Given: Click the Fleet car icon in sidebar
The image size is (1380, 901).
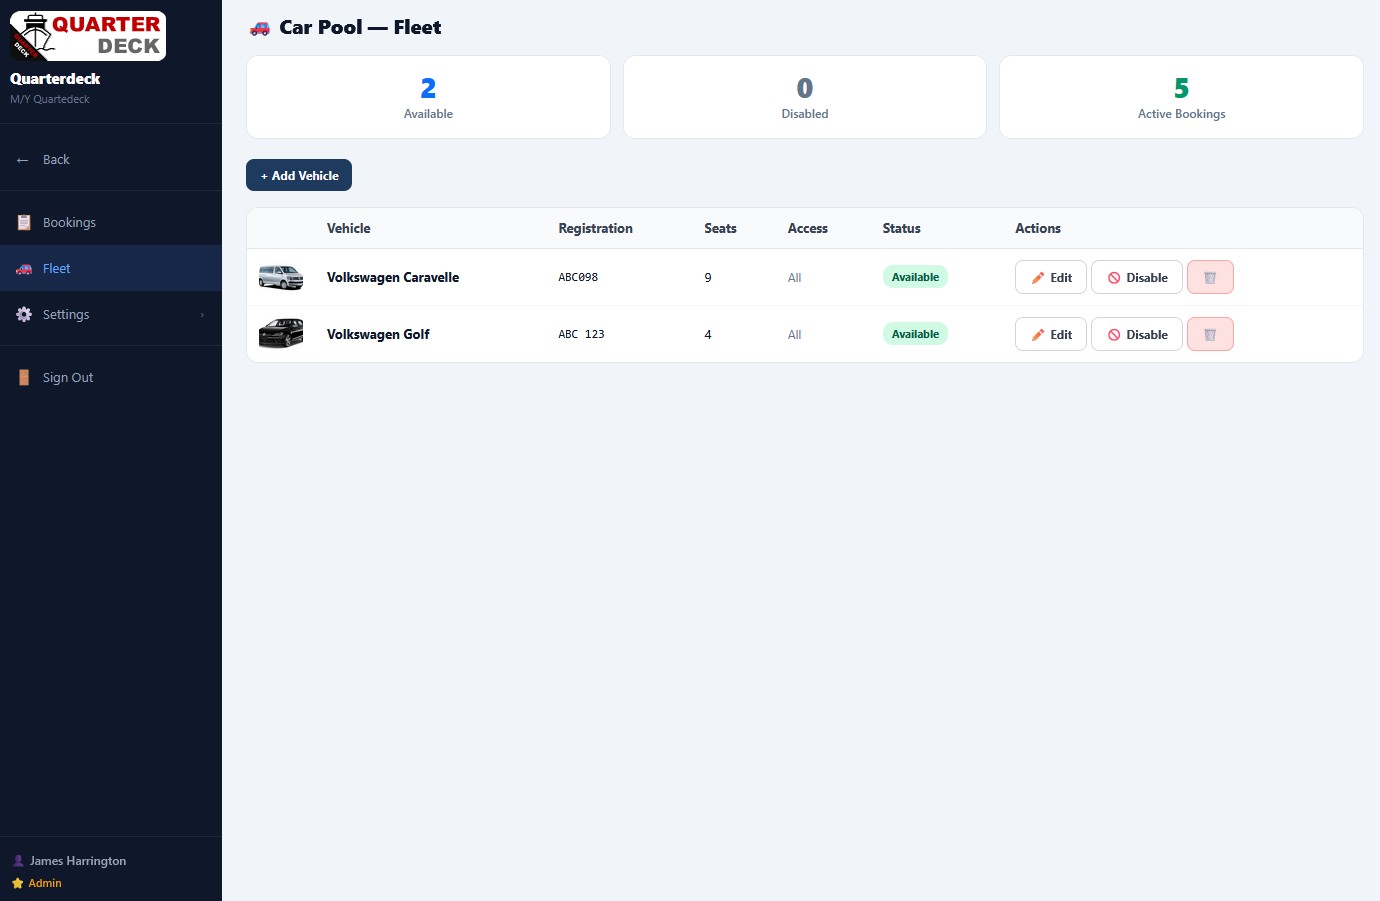Looking at the screenshot, I should (24, 269).
